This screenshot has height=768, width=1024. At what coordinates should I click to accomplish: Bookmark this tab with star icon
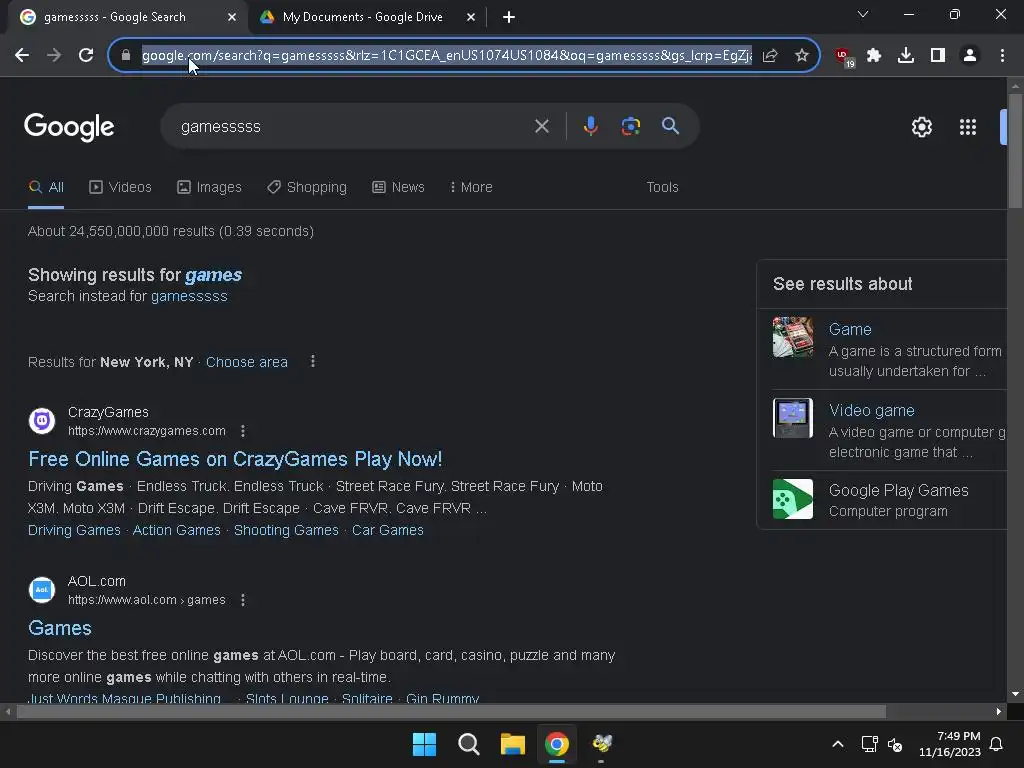point(802,56)
